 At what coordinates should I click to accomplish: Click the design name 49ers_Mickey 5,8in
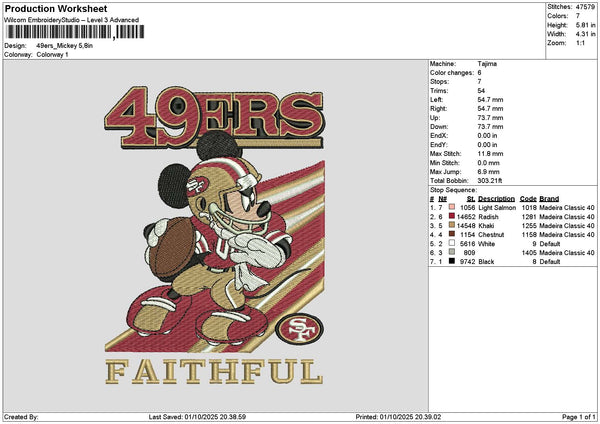pos(64,46)
